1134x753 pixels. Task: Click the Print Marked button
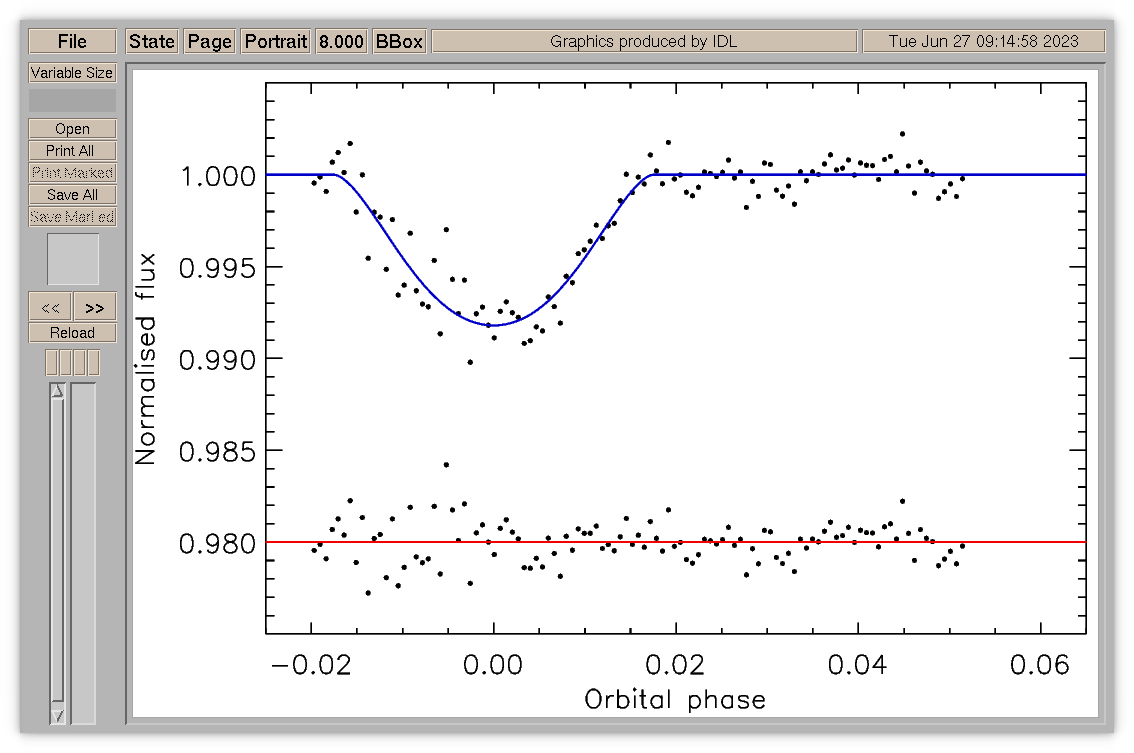click(72, 173)
